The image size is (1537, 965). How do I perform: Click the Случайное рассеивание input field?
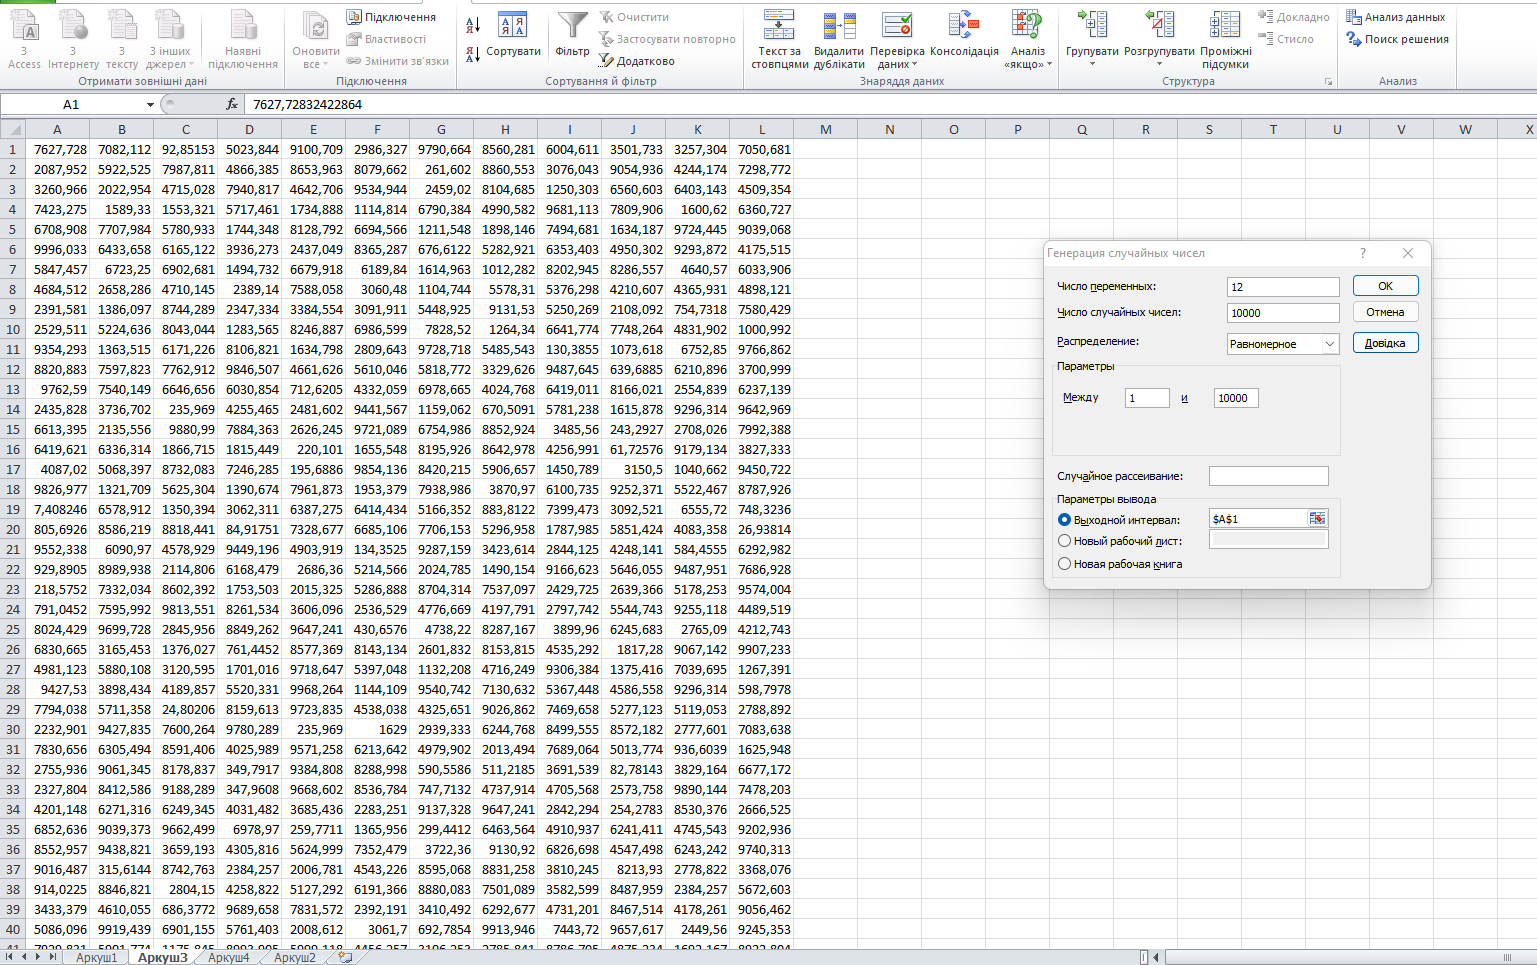(1268, 476)
